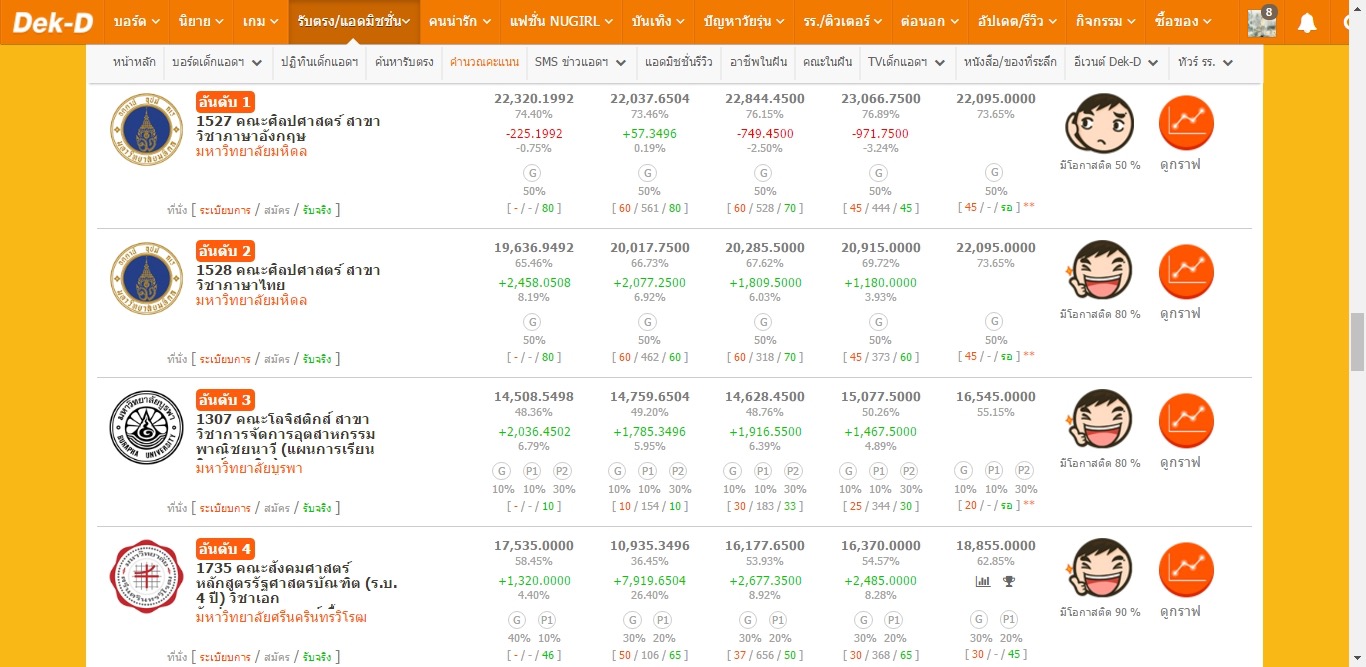Open the user profile avatar

tap(1262, 22)
